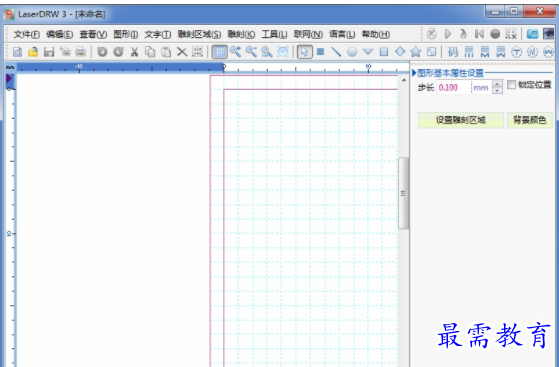Click the barcode 码 tool icon

(453, 52)
